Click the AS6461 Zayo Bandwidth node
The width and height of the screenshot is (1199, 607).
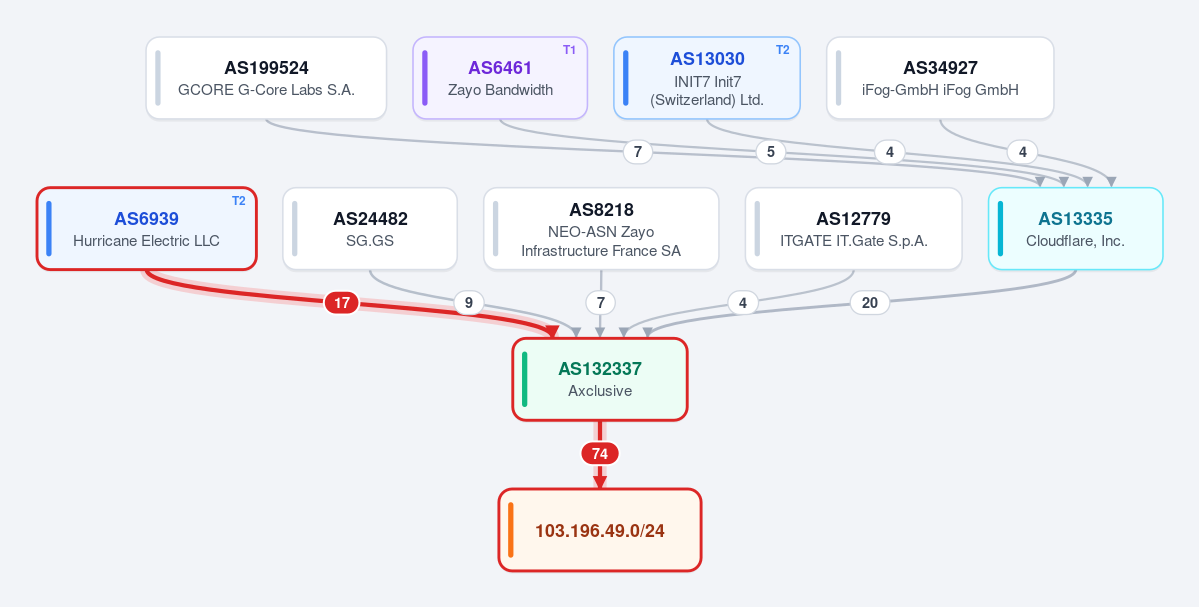(500, 78)
